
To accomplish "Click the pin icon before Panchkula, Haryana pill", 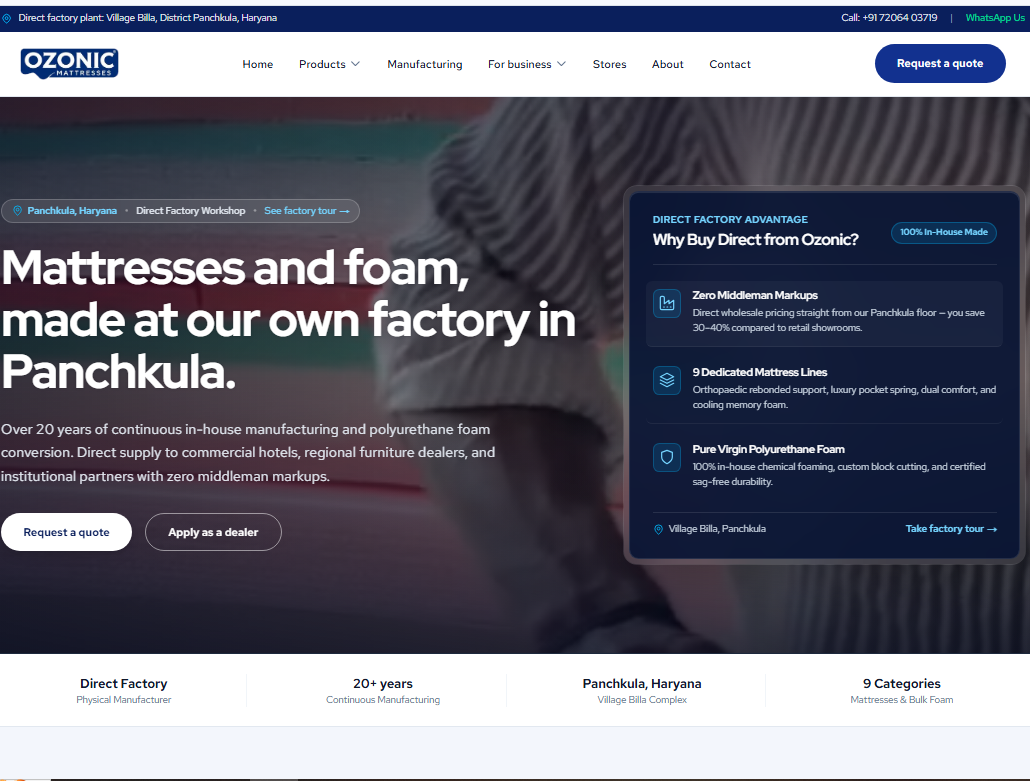I will 18,211.
